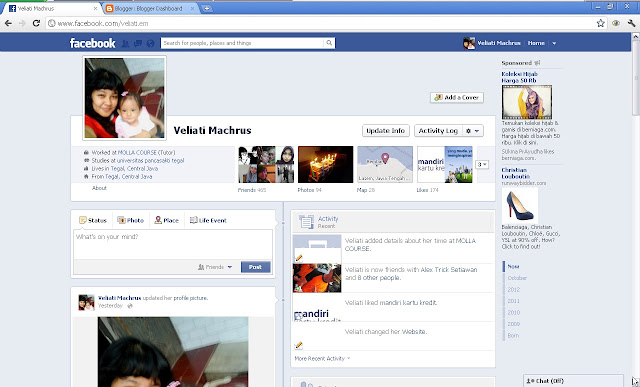Viewport: 640px width, 387px height.
Task: Click small avatar on profile picture post
Action: tap(87, 302)
